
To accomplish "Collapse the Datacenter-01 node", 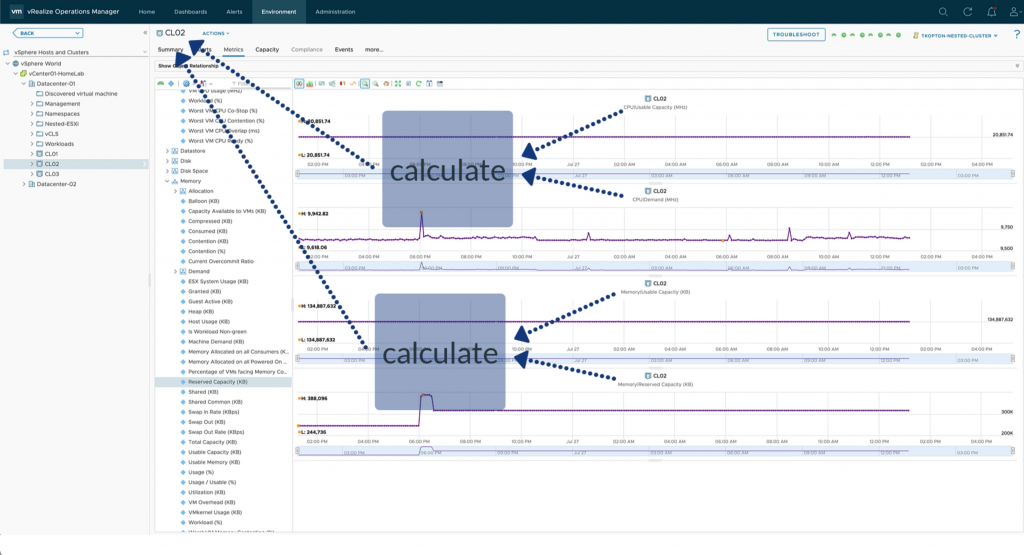I will pyautogui.click(x=24, y=84).
